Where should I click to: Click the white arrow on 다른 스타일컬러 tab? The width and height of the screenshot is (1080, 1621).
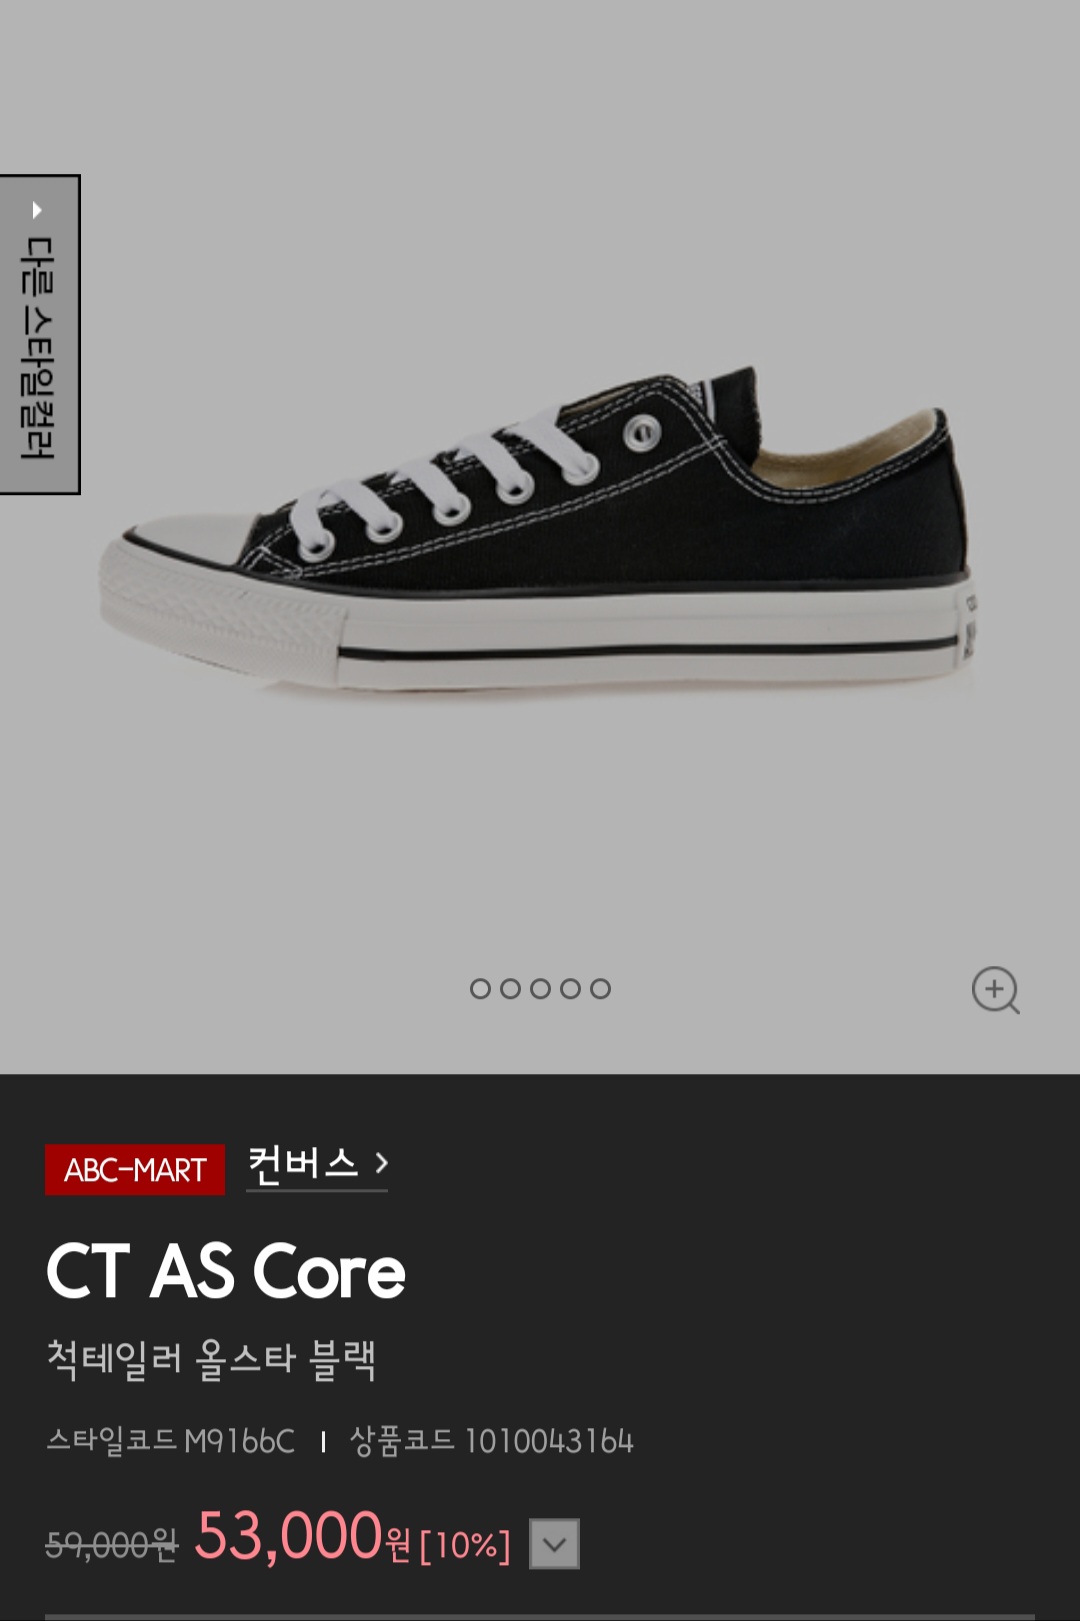point(37,210)
